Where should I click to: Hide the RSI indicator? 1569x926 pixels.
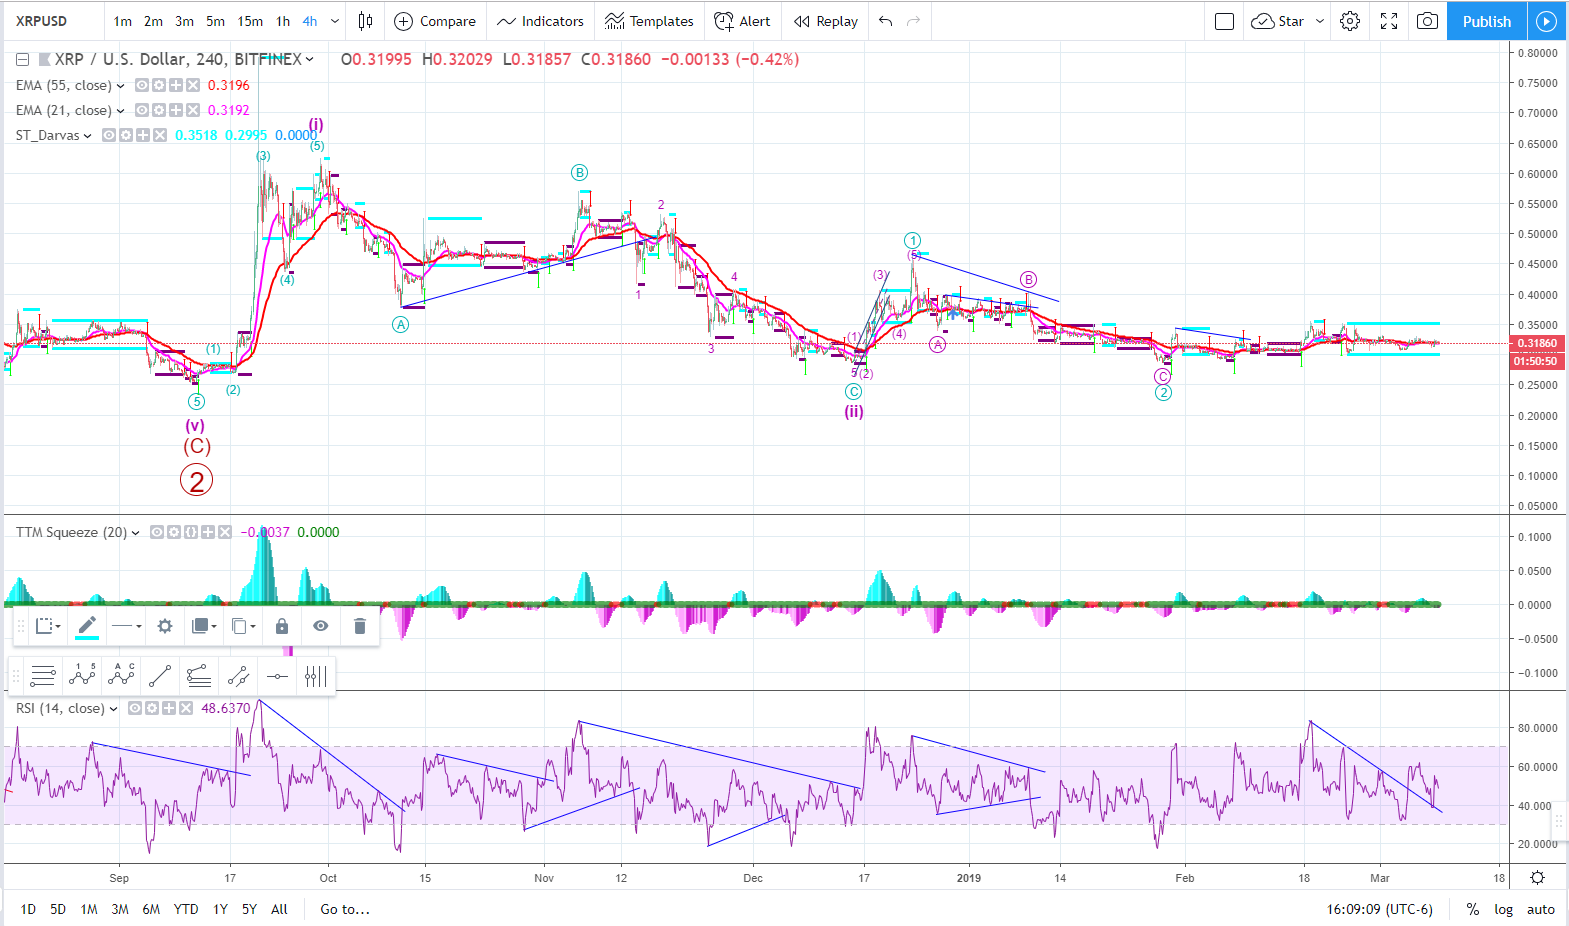pos(135,708)
